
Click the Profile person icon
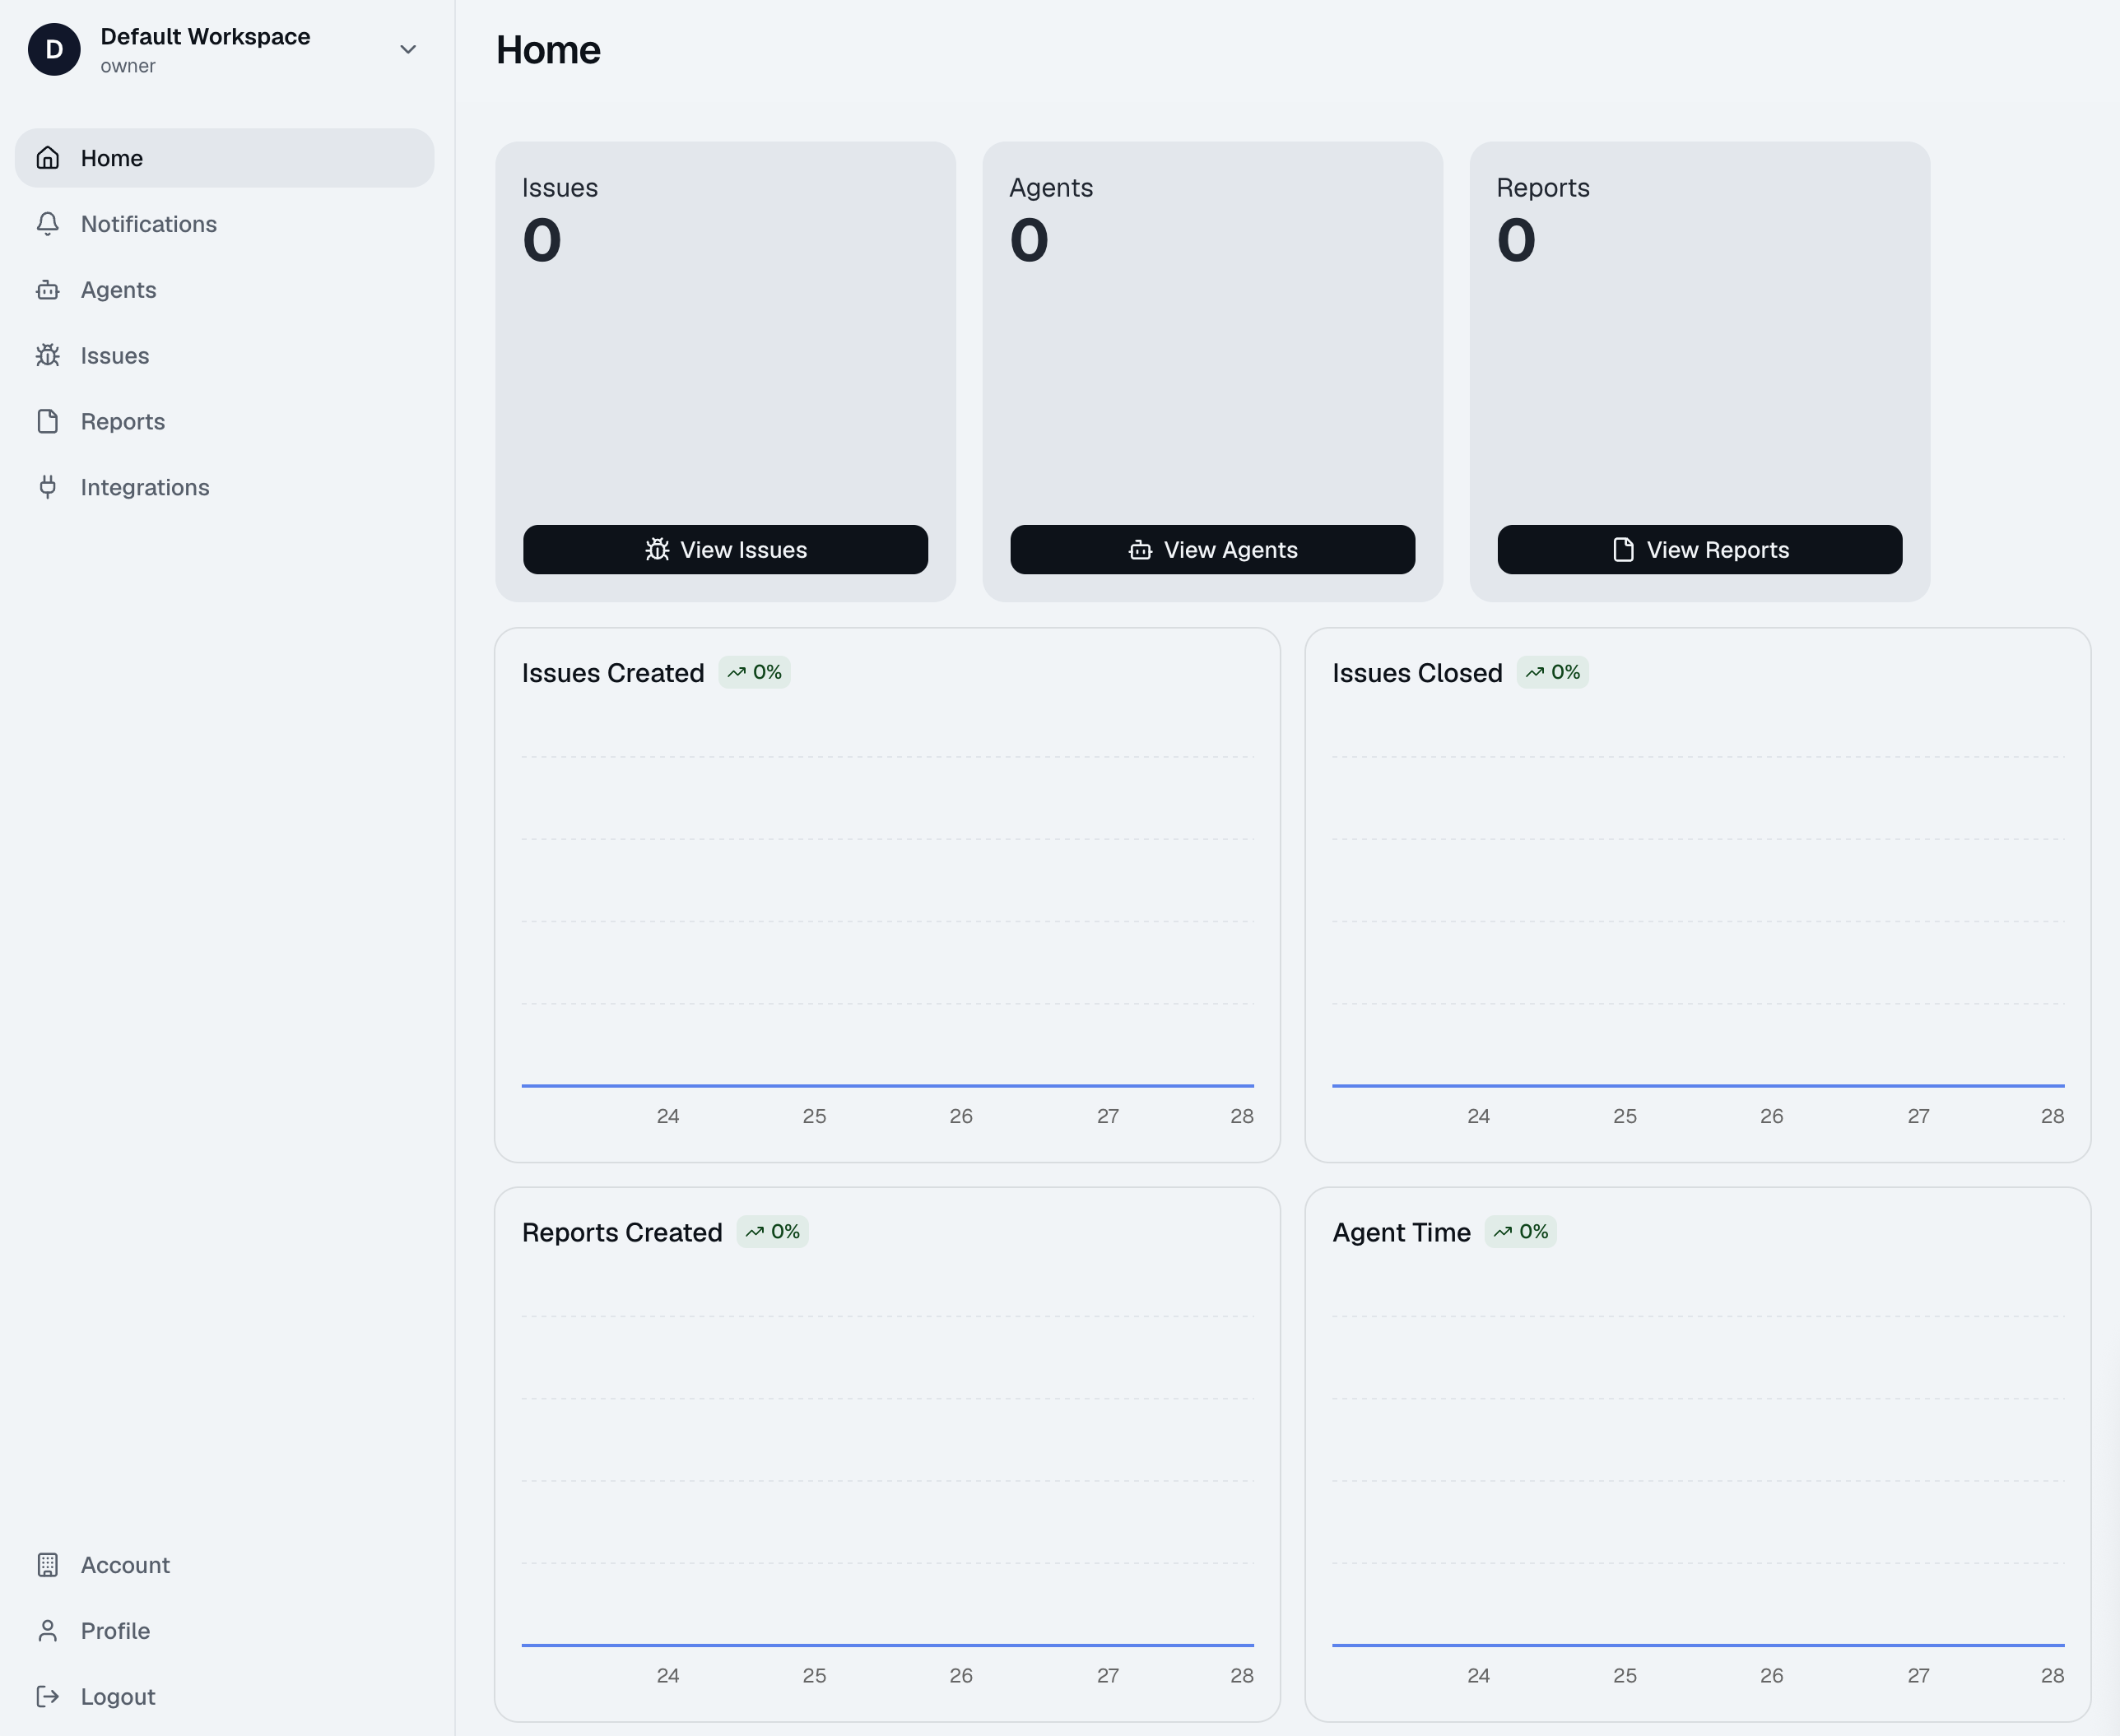[48, 1631]
